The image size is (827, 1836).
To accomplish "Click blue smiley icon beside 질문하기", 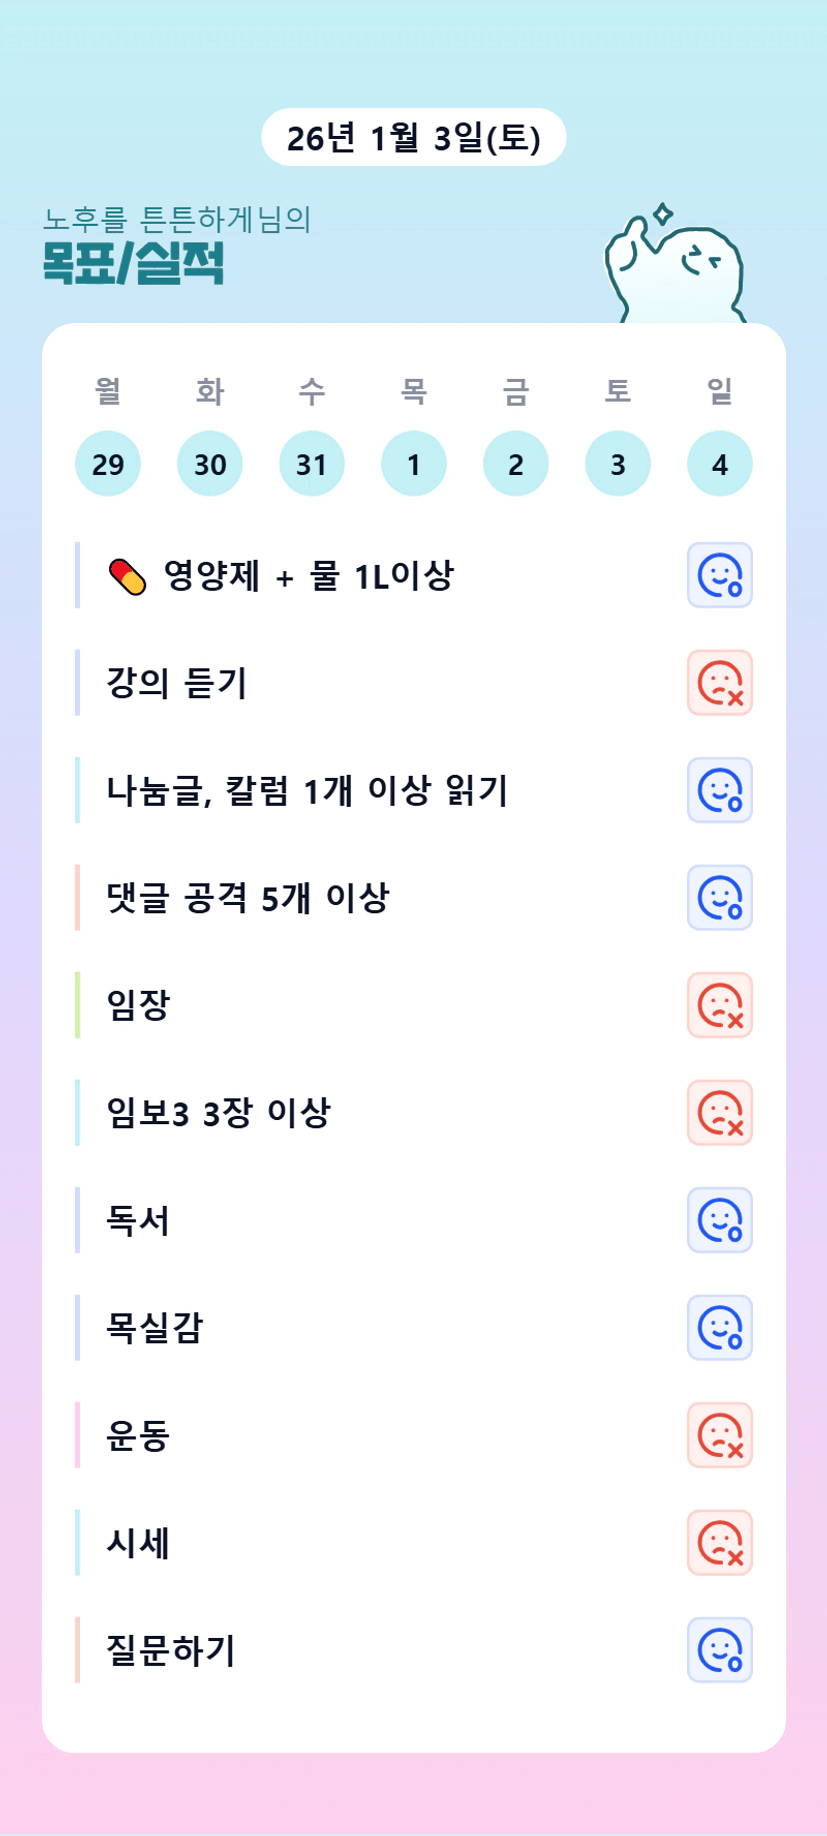I will coord(719,1650).
